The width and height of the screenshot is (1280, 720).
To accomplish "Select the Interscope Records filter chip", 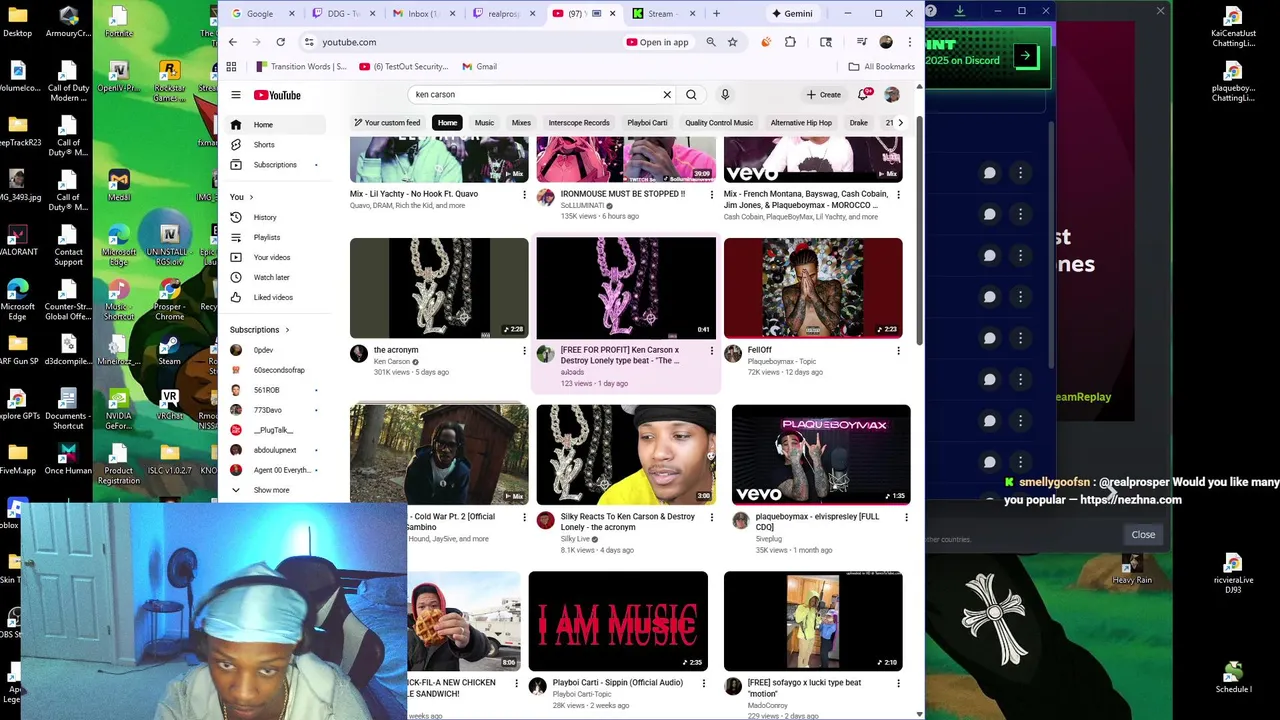I will (579, 123).
